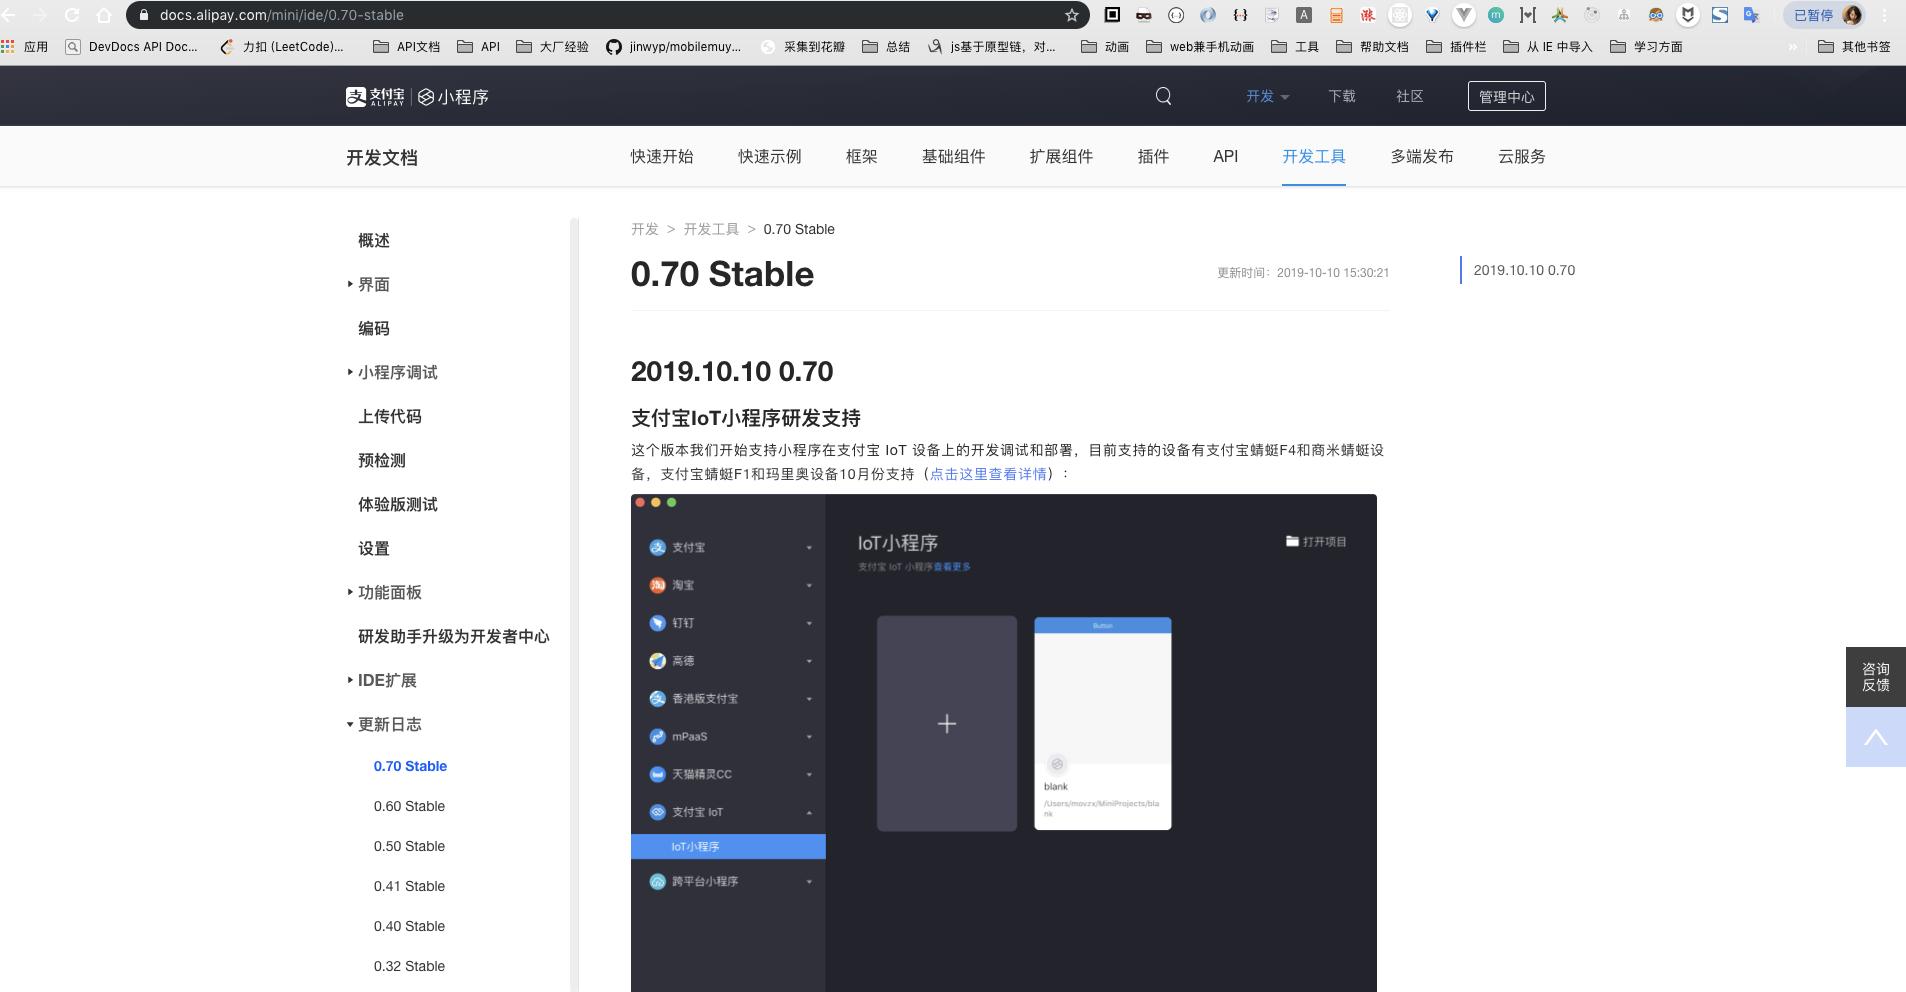Open 0.60 Stable in the changelog list
Viewport: 1906px width, 992px height.
410,806
